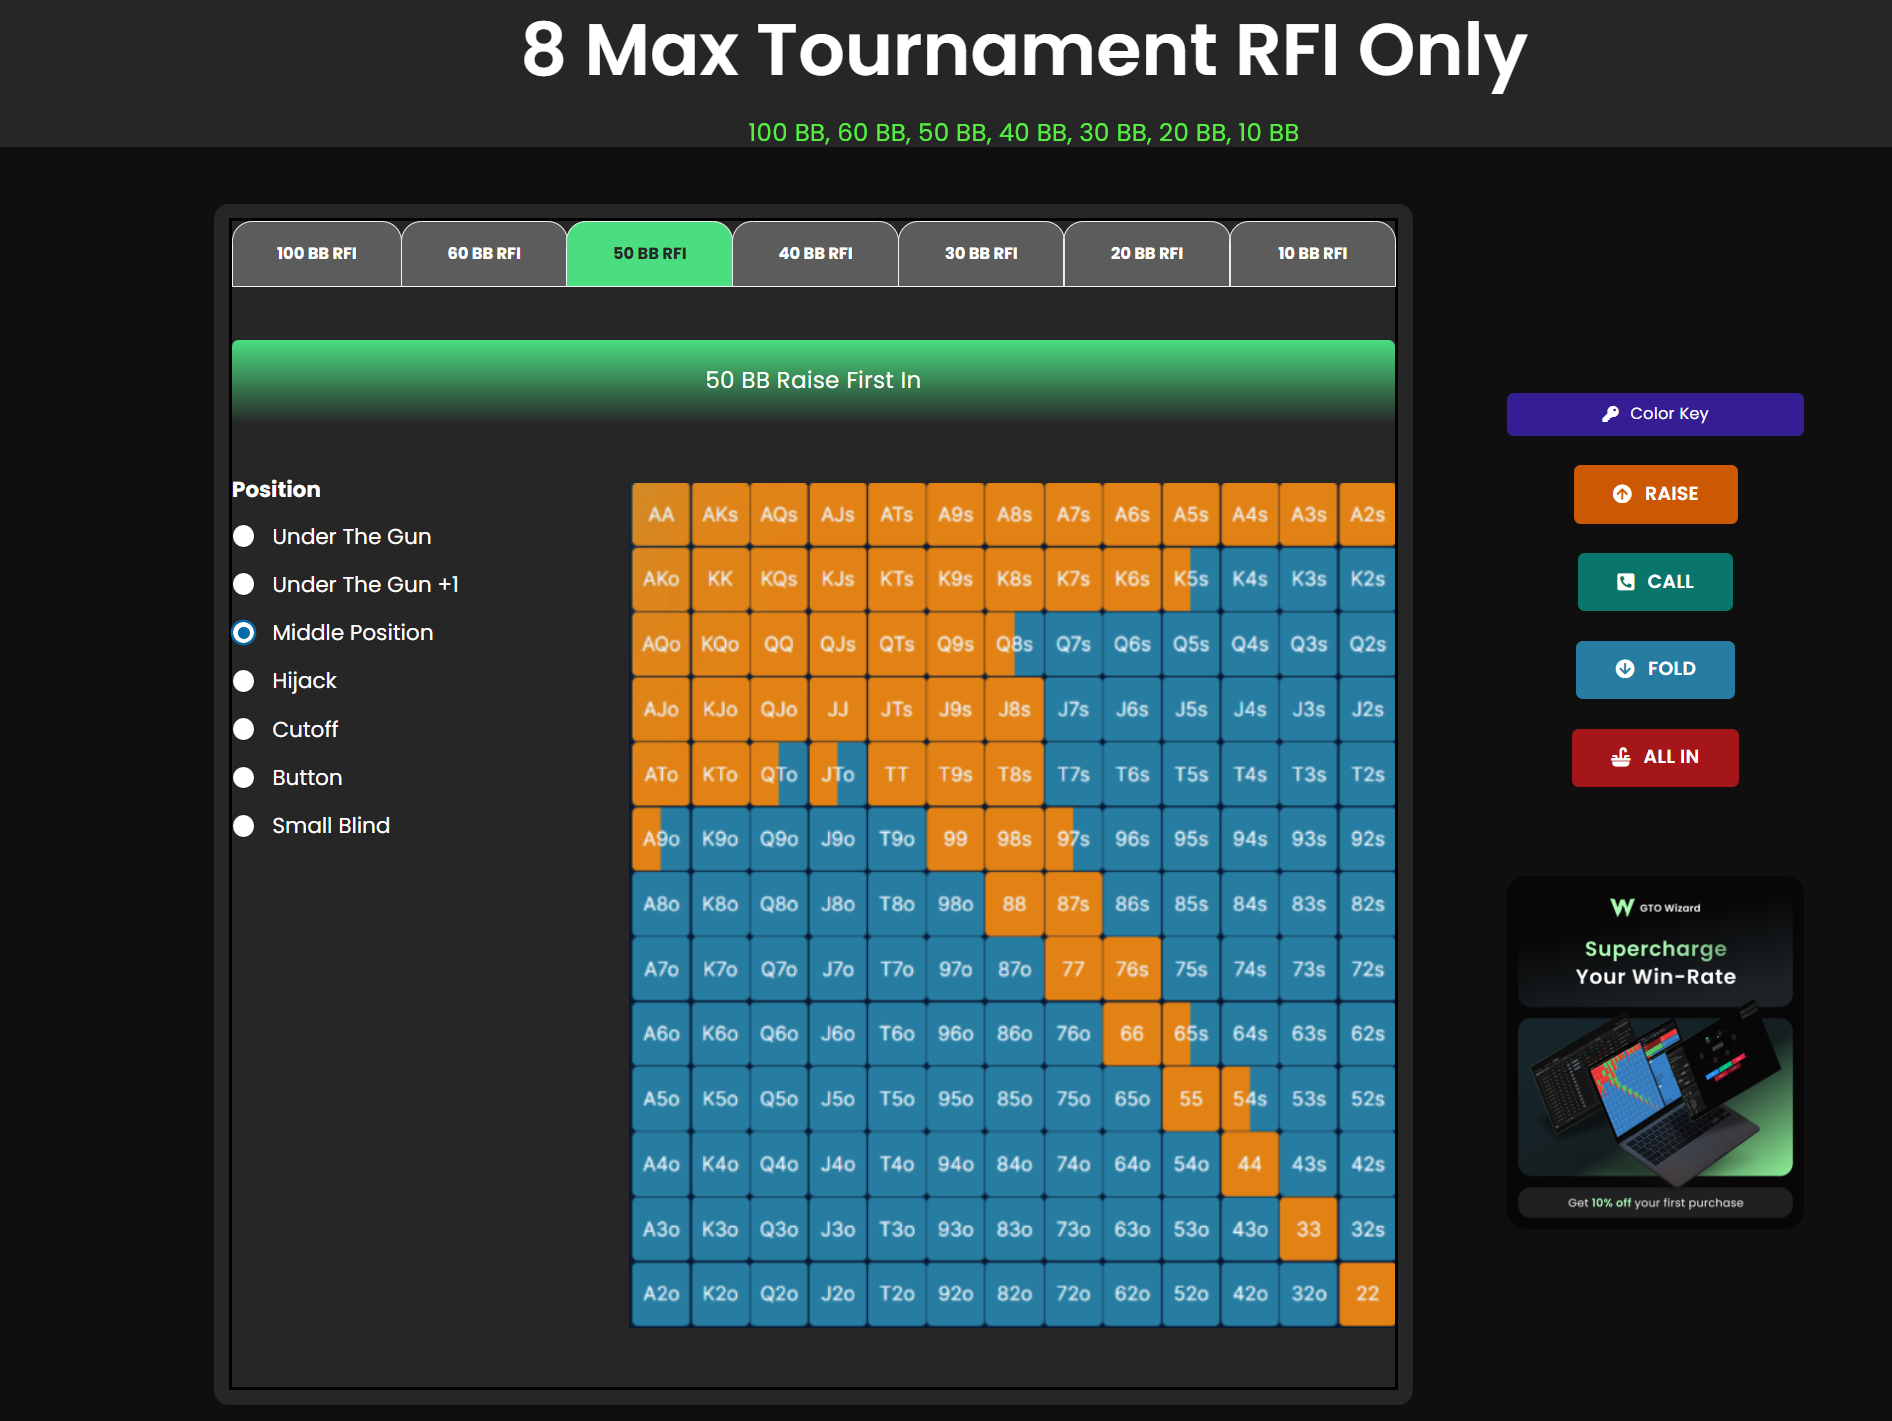Click the JTo cell in the grid

pyautogui.click(x=838, y=775)
